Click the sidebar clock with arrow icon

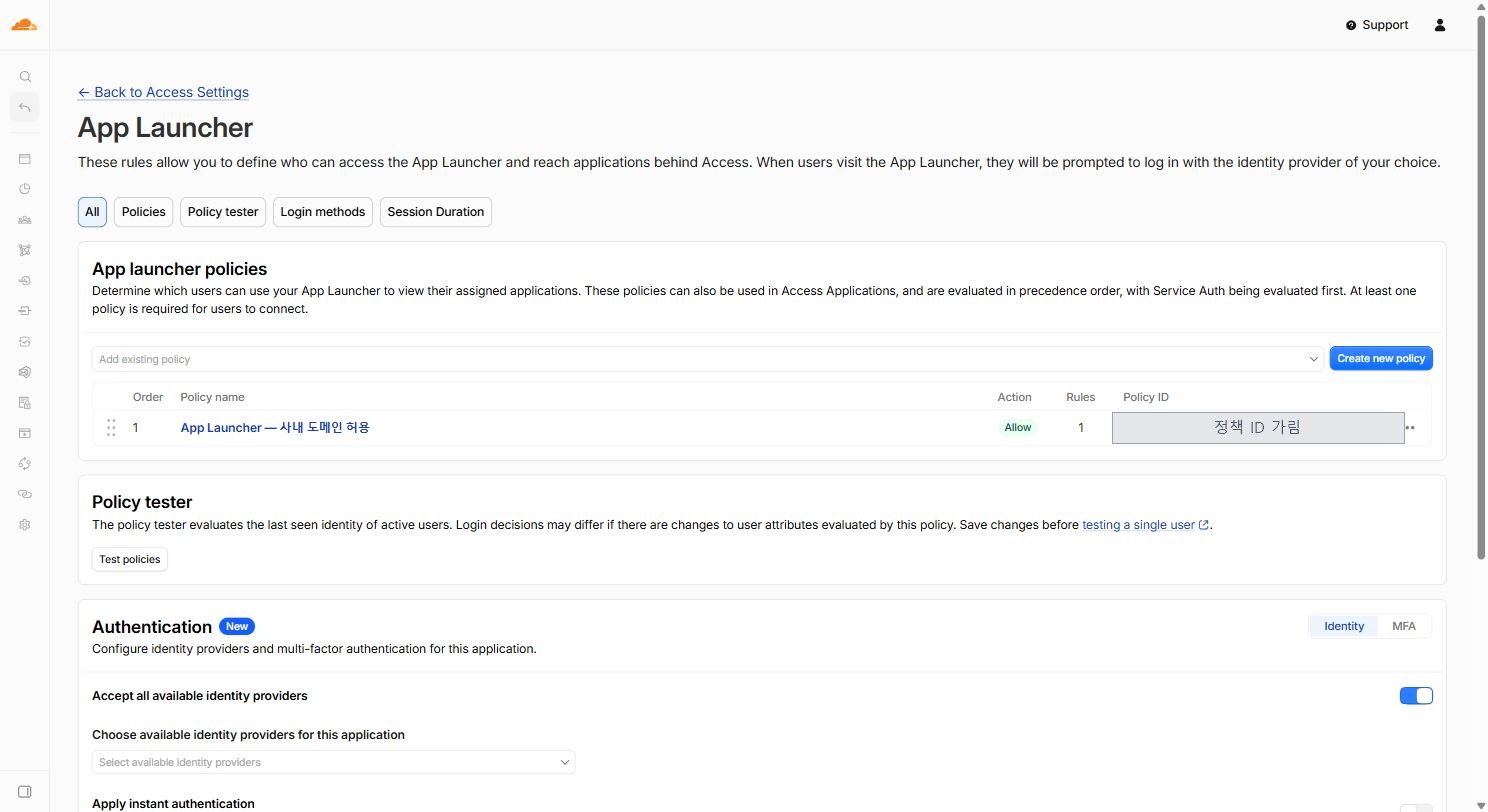click(x=25, y=281)
